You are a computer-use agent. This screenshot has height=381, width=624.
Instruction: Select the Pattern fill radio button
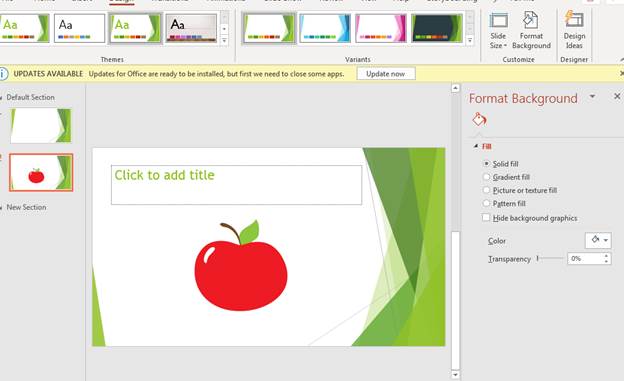486,203
